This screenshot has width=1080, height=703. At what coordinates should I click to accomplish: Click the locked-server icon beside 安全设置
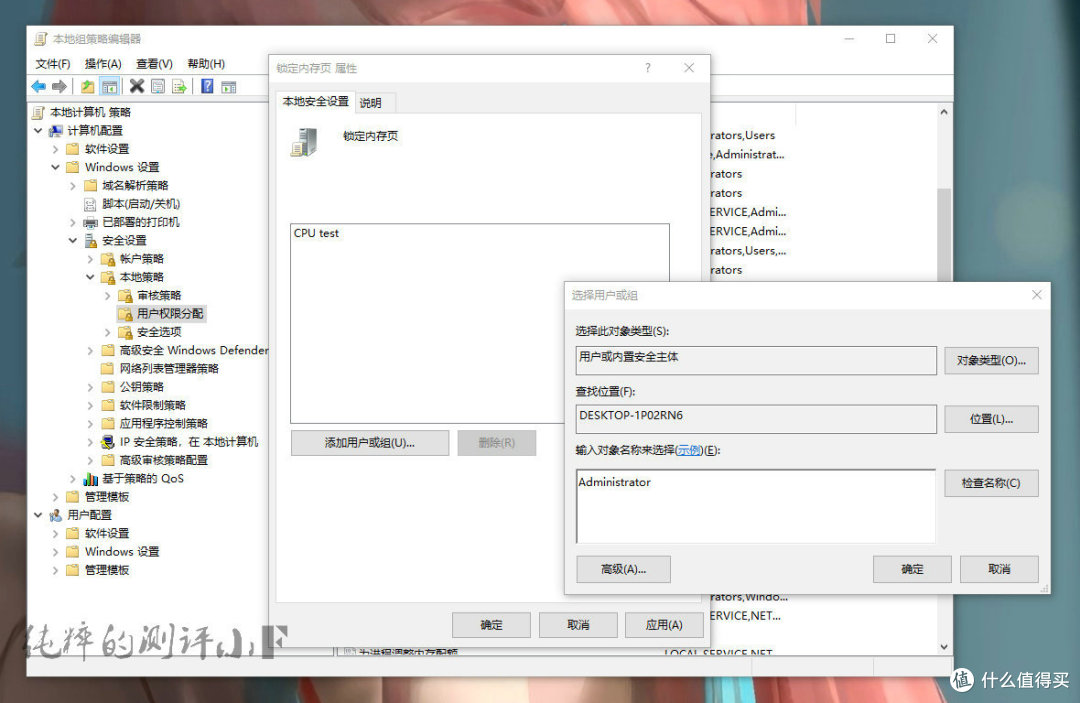[x=90, y=241]
